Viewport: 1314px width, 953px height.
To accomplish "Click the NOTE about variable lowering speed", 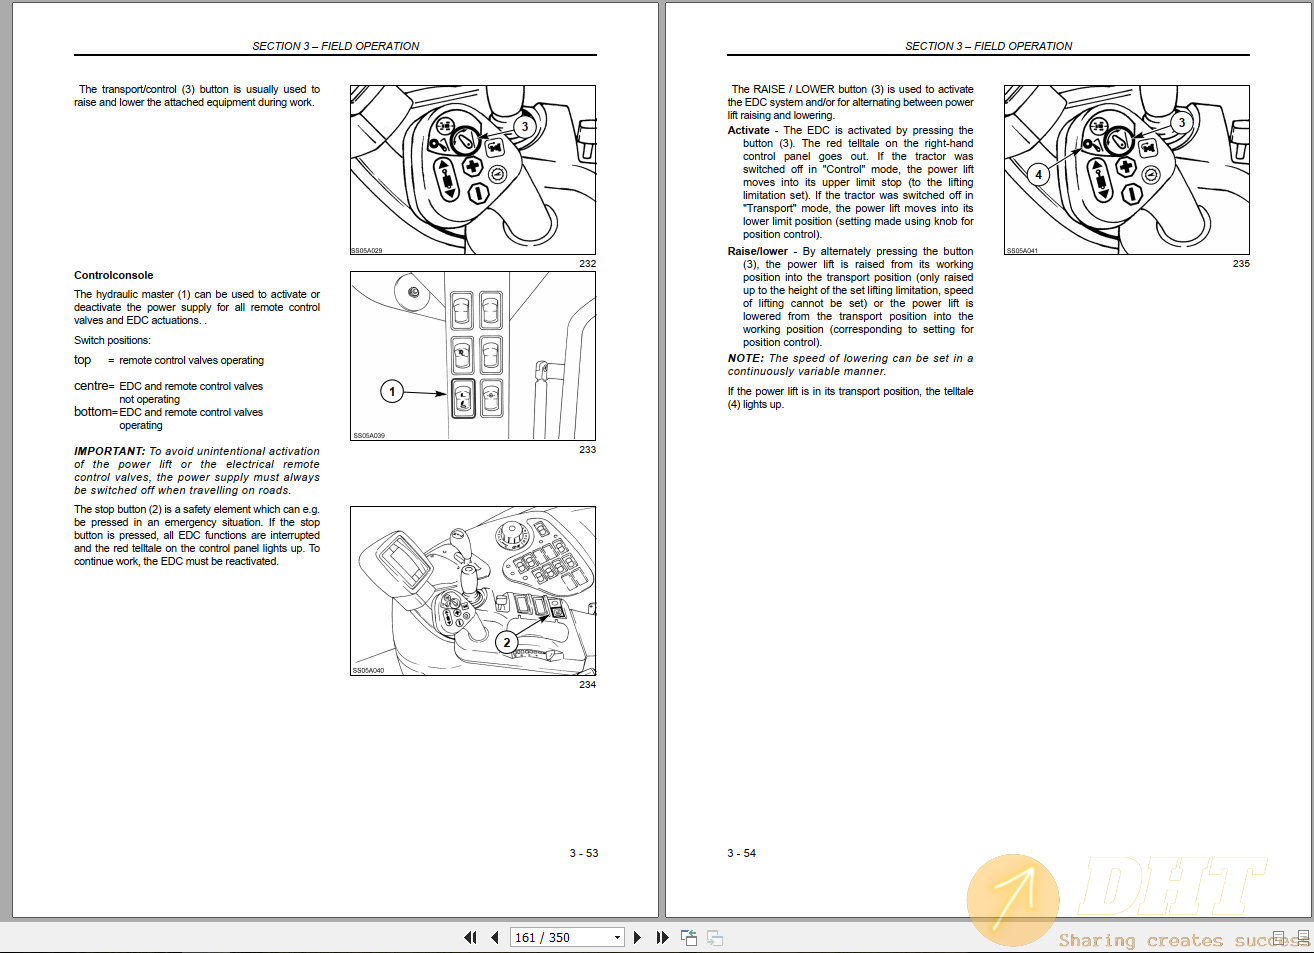I will [849, 364].
